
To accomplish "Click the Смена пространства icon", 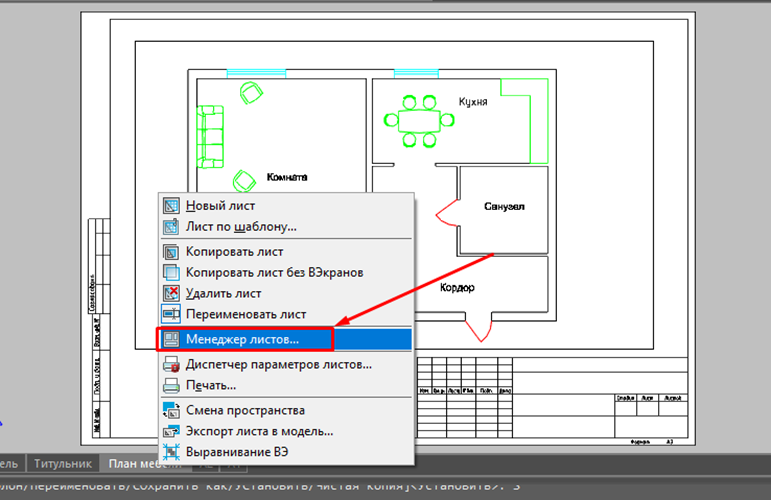I will point(171,411).
